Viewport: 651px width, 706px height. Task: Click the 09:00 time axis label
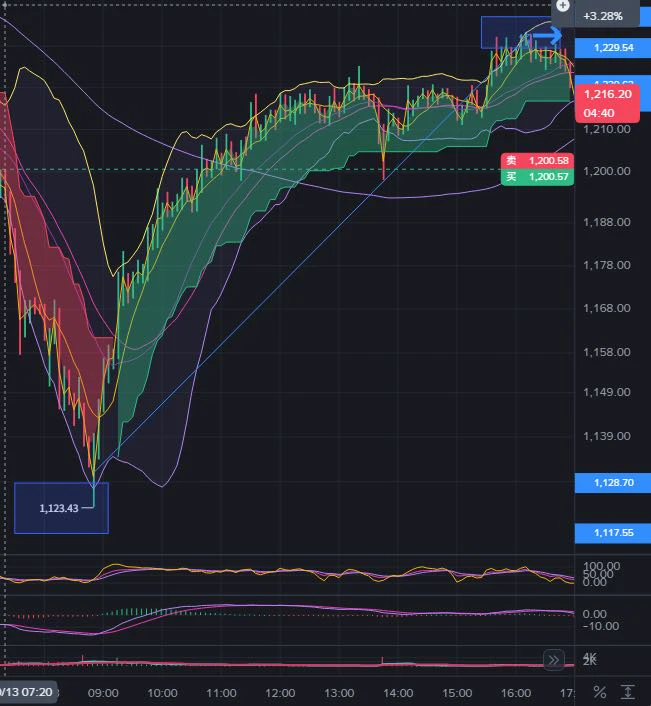(x=103, y=693)
